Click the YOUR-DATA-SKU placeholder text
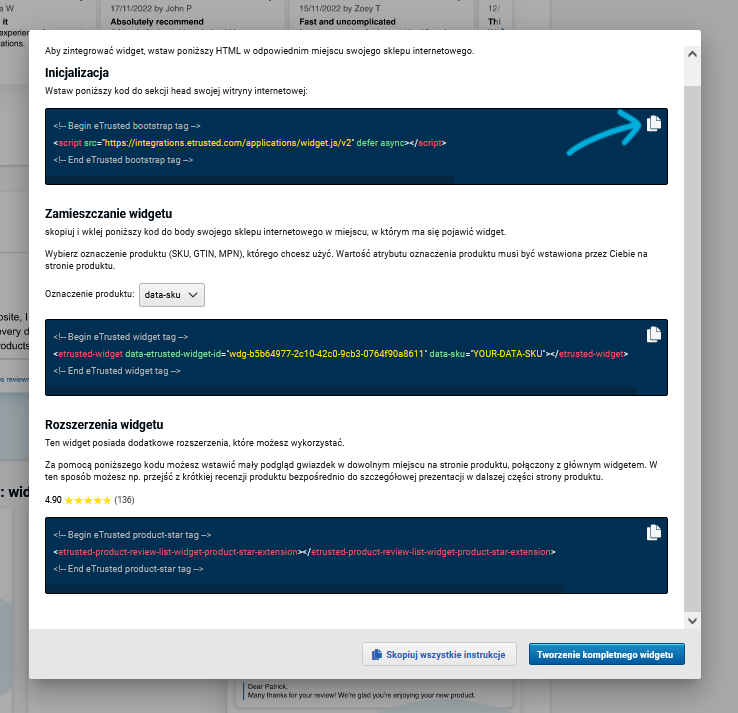This screenshot has height=713, width=738. click(x=508, y=353)
